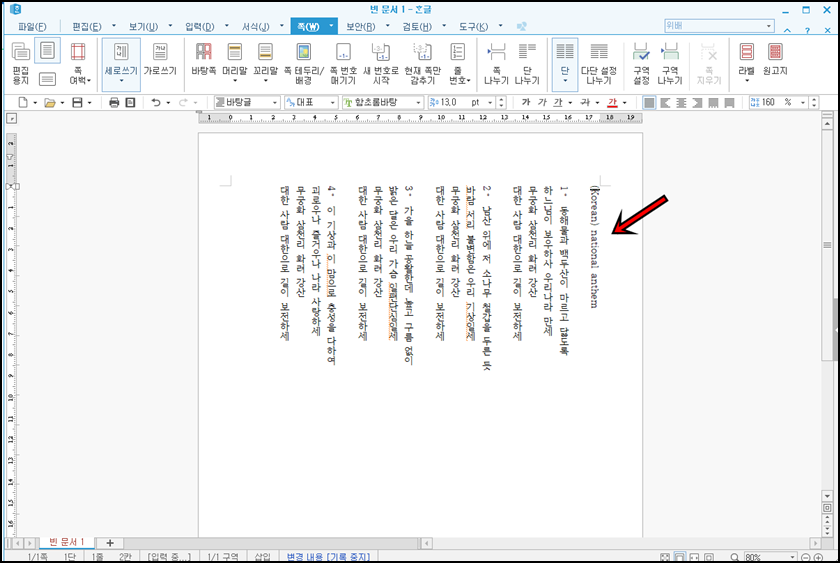The width and height of the screenshot is (840, 563).
Task: Open the 입력 menu
Action: click(x=200, y=27)
